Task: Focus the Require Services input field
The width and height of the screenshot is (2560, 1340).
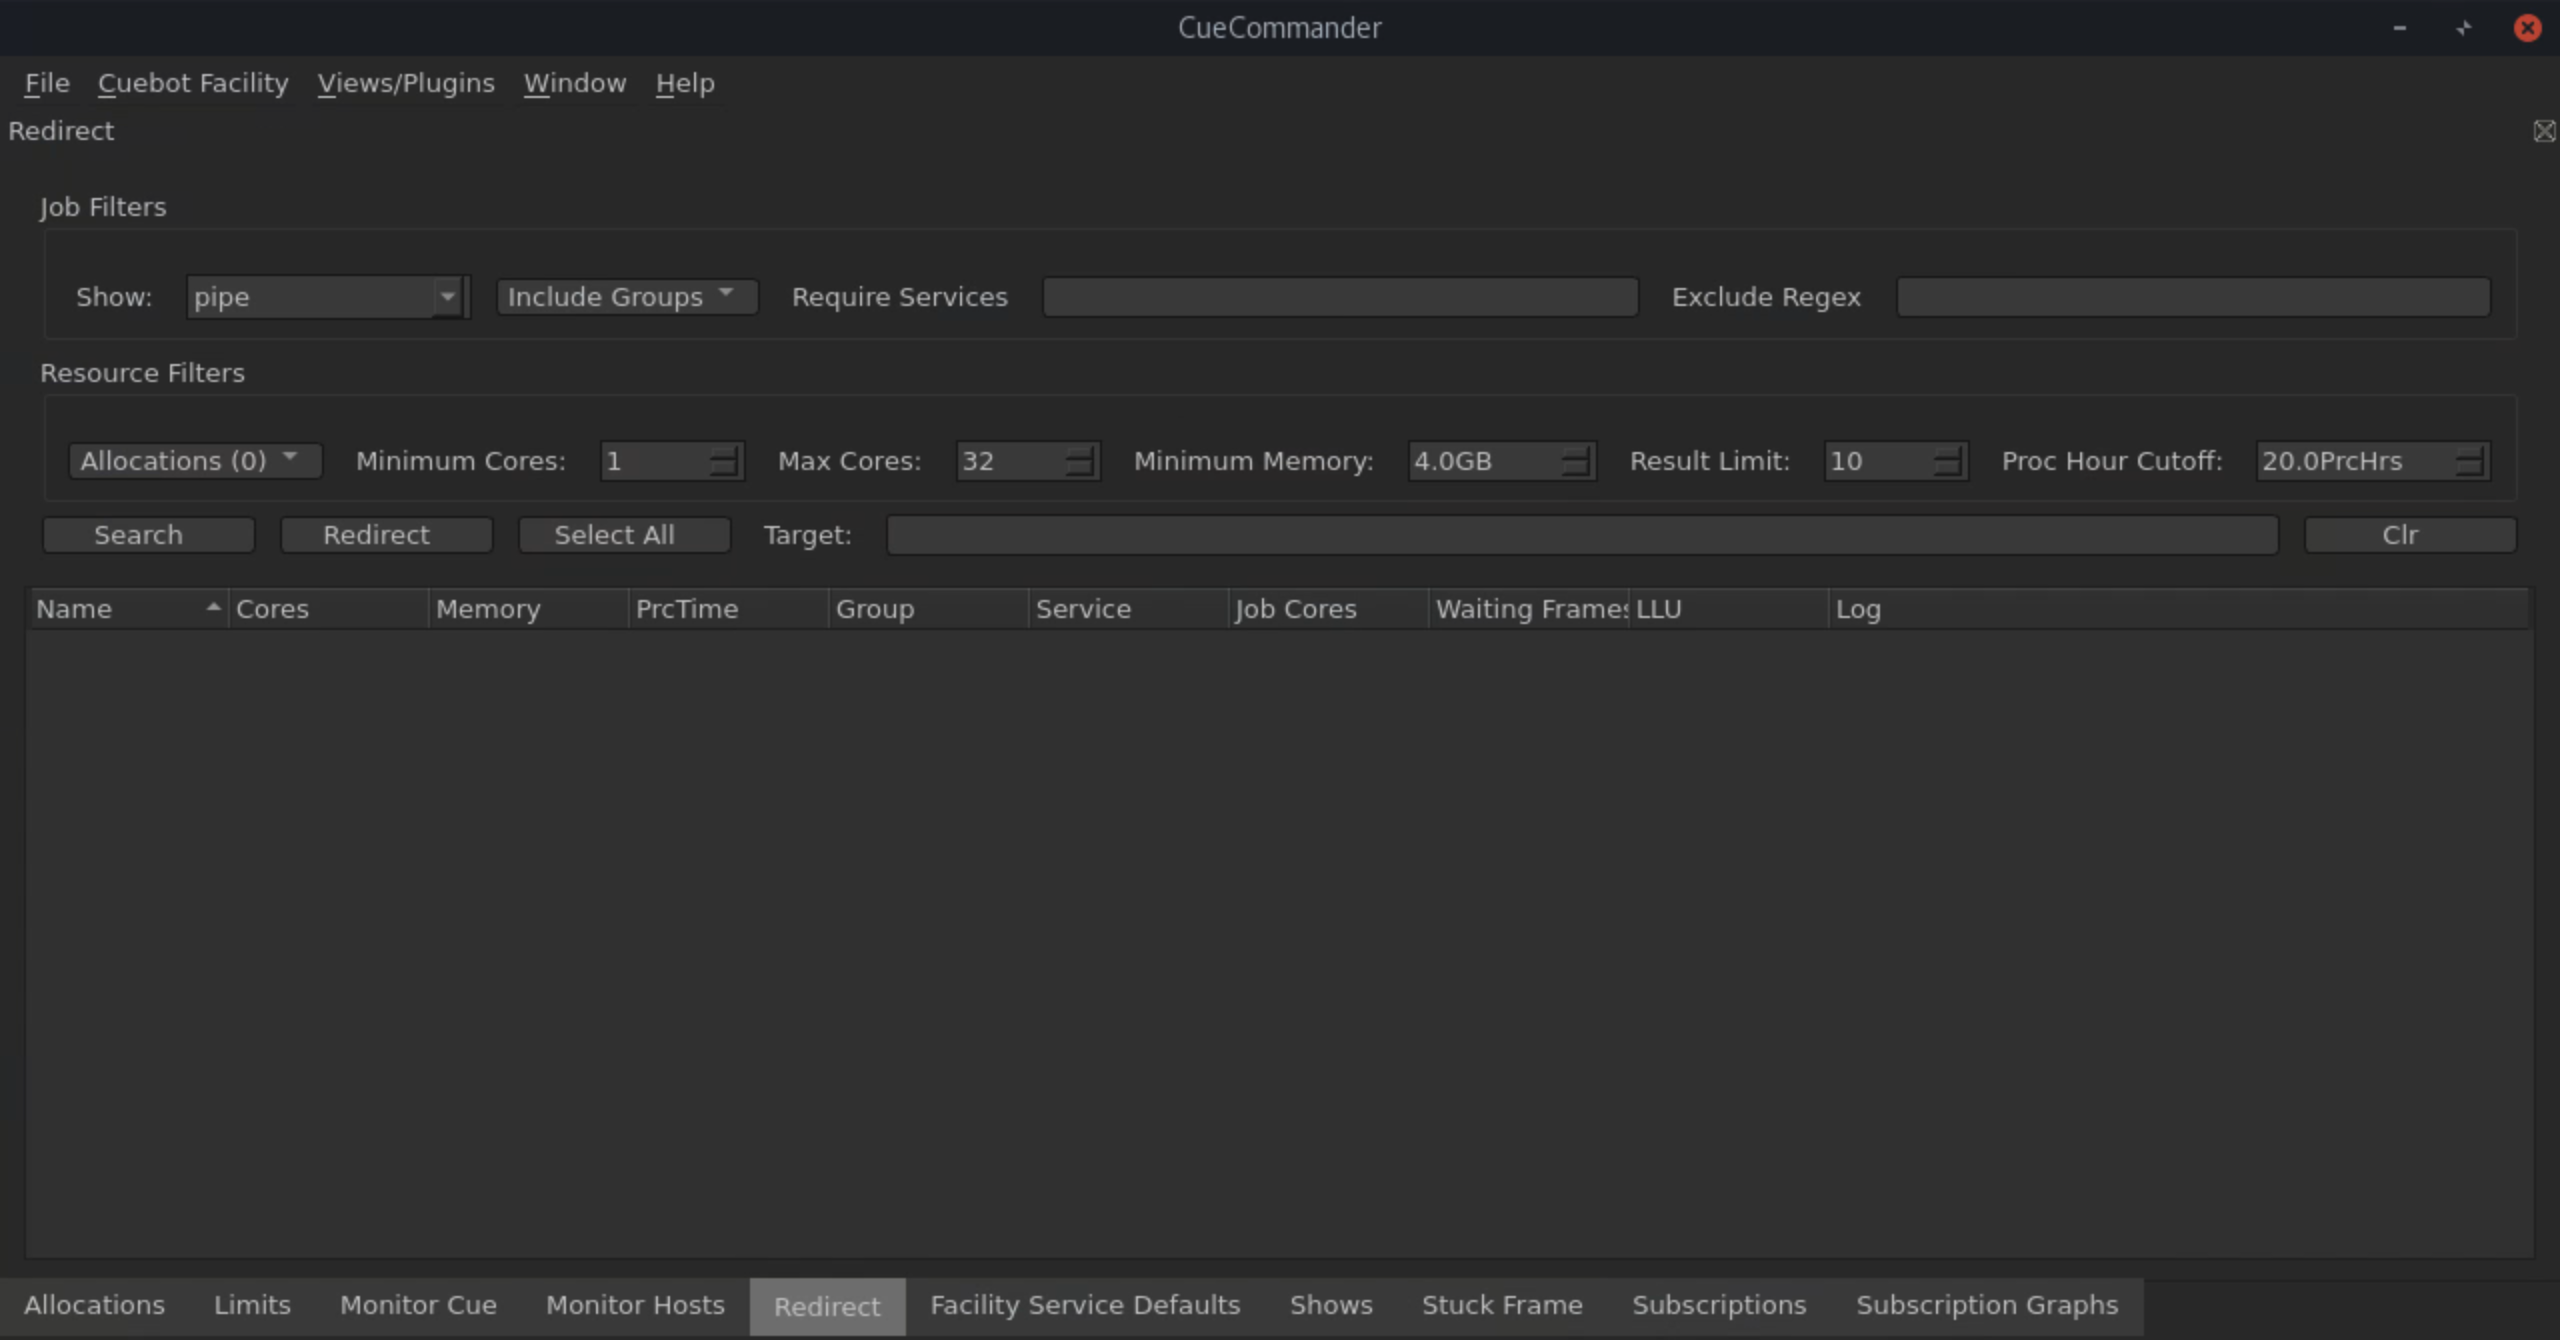Action: coord(1340,297)
